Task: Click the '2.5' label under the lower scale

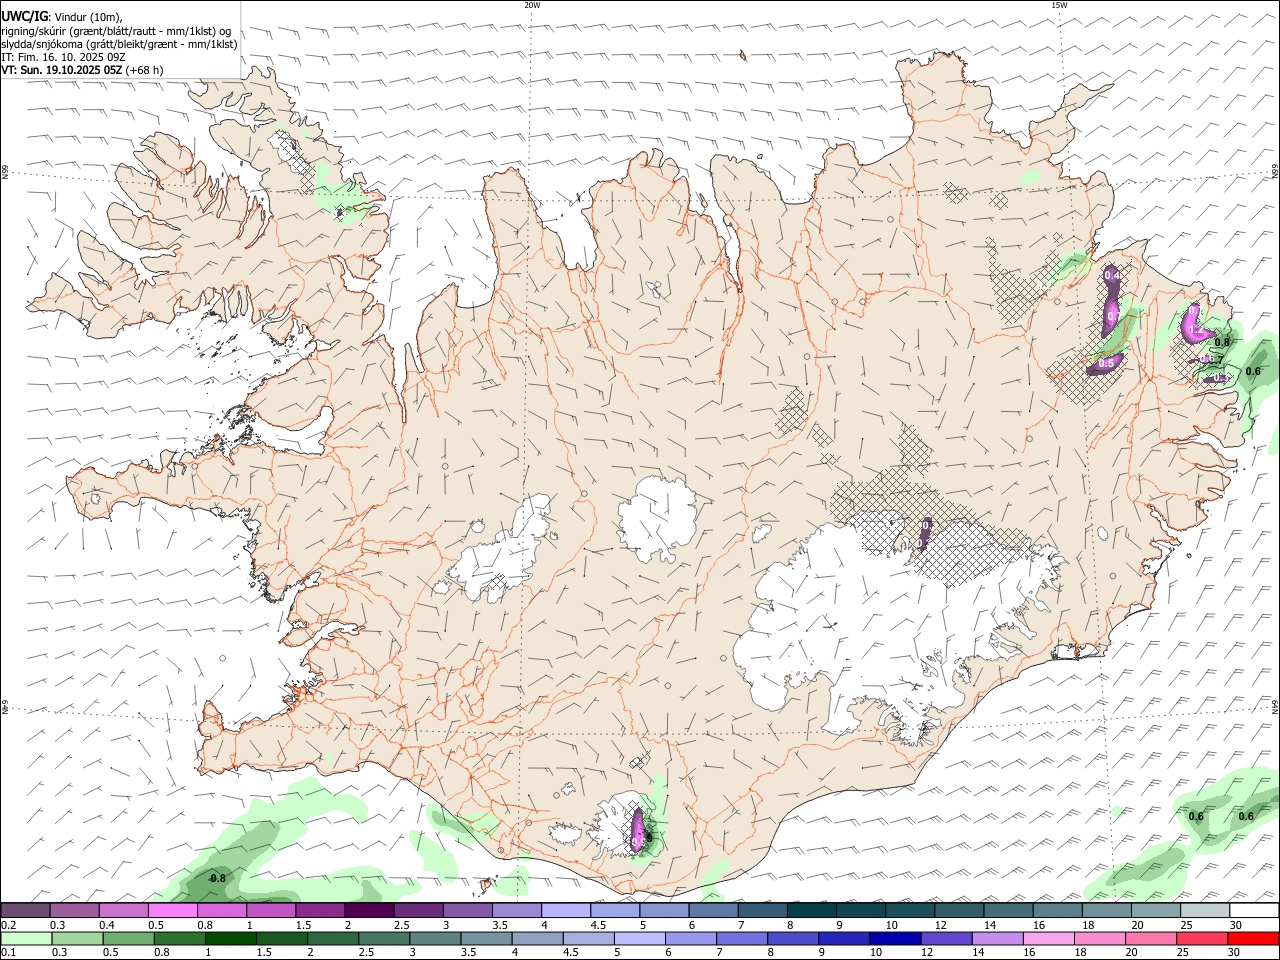Action: [366, 953]
